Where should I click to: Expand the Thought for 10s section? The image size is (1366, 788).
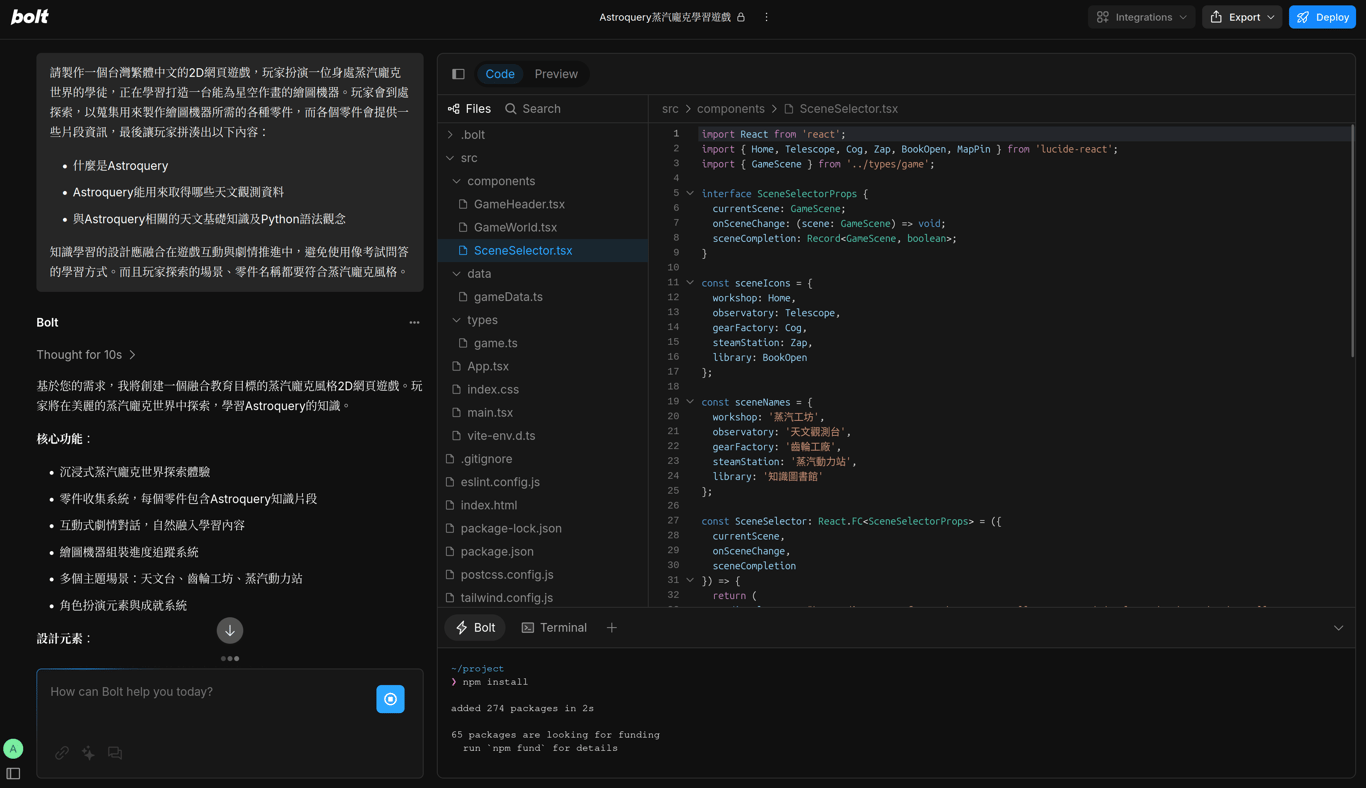click(x=86, y=355)
